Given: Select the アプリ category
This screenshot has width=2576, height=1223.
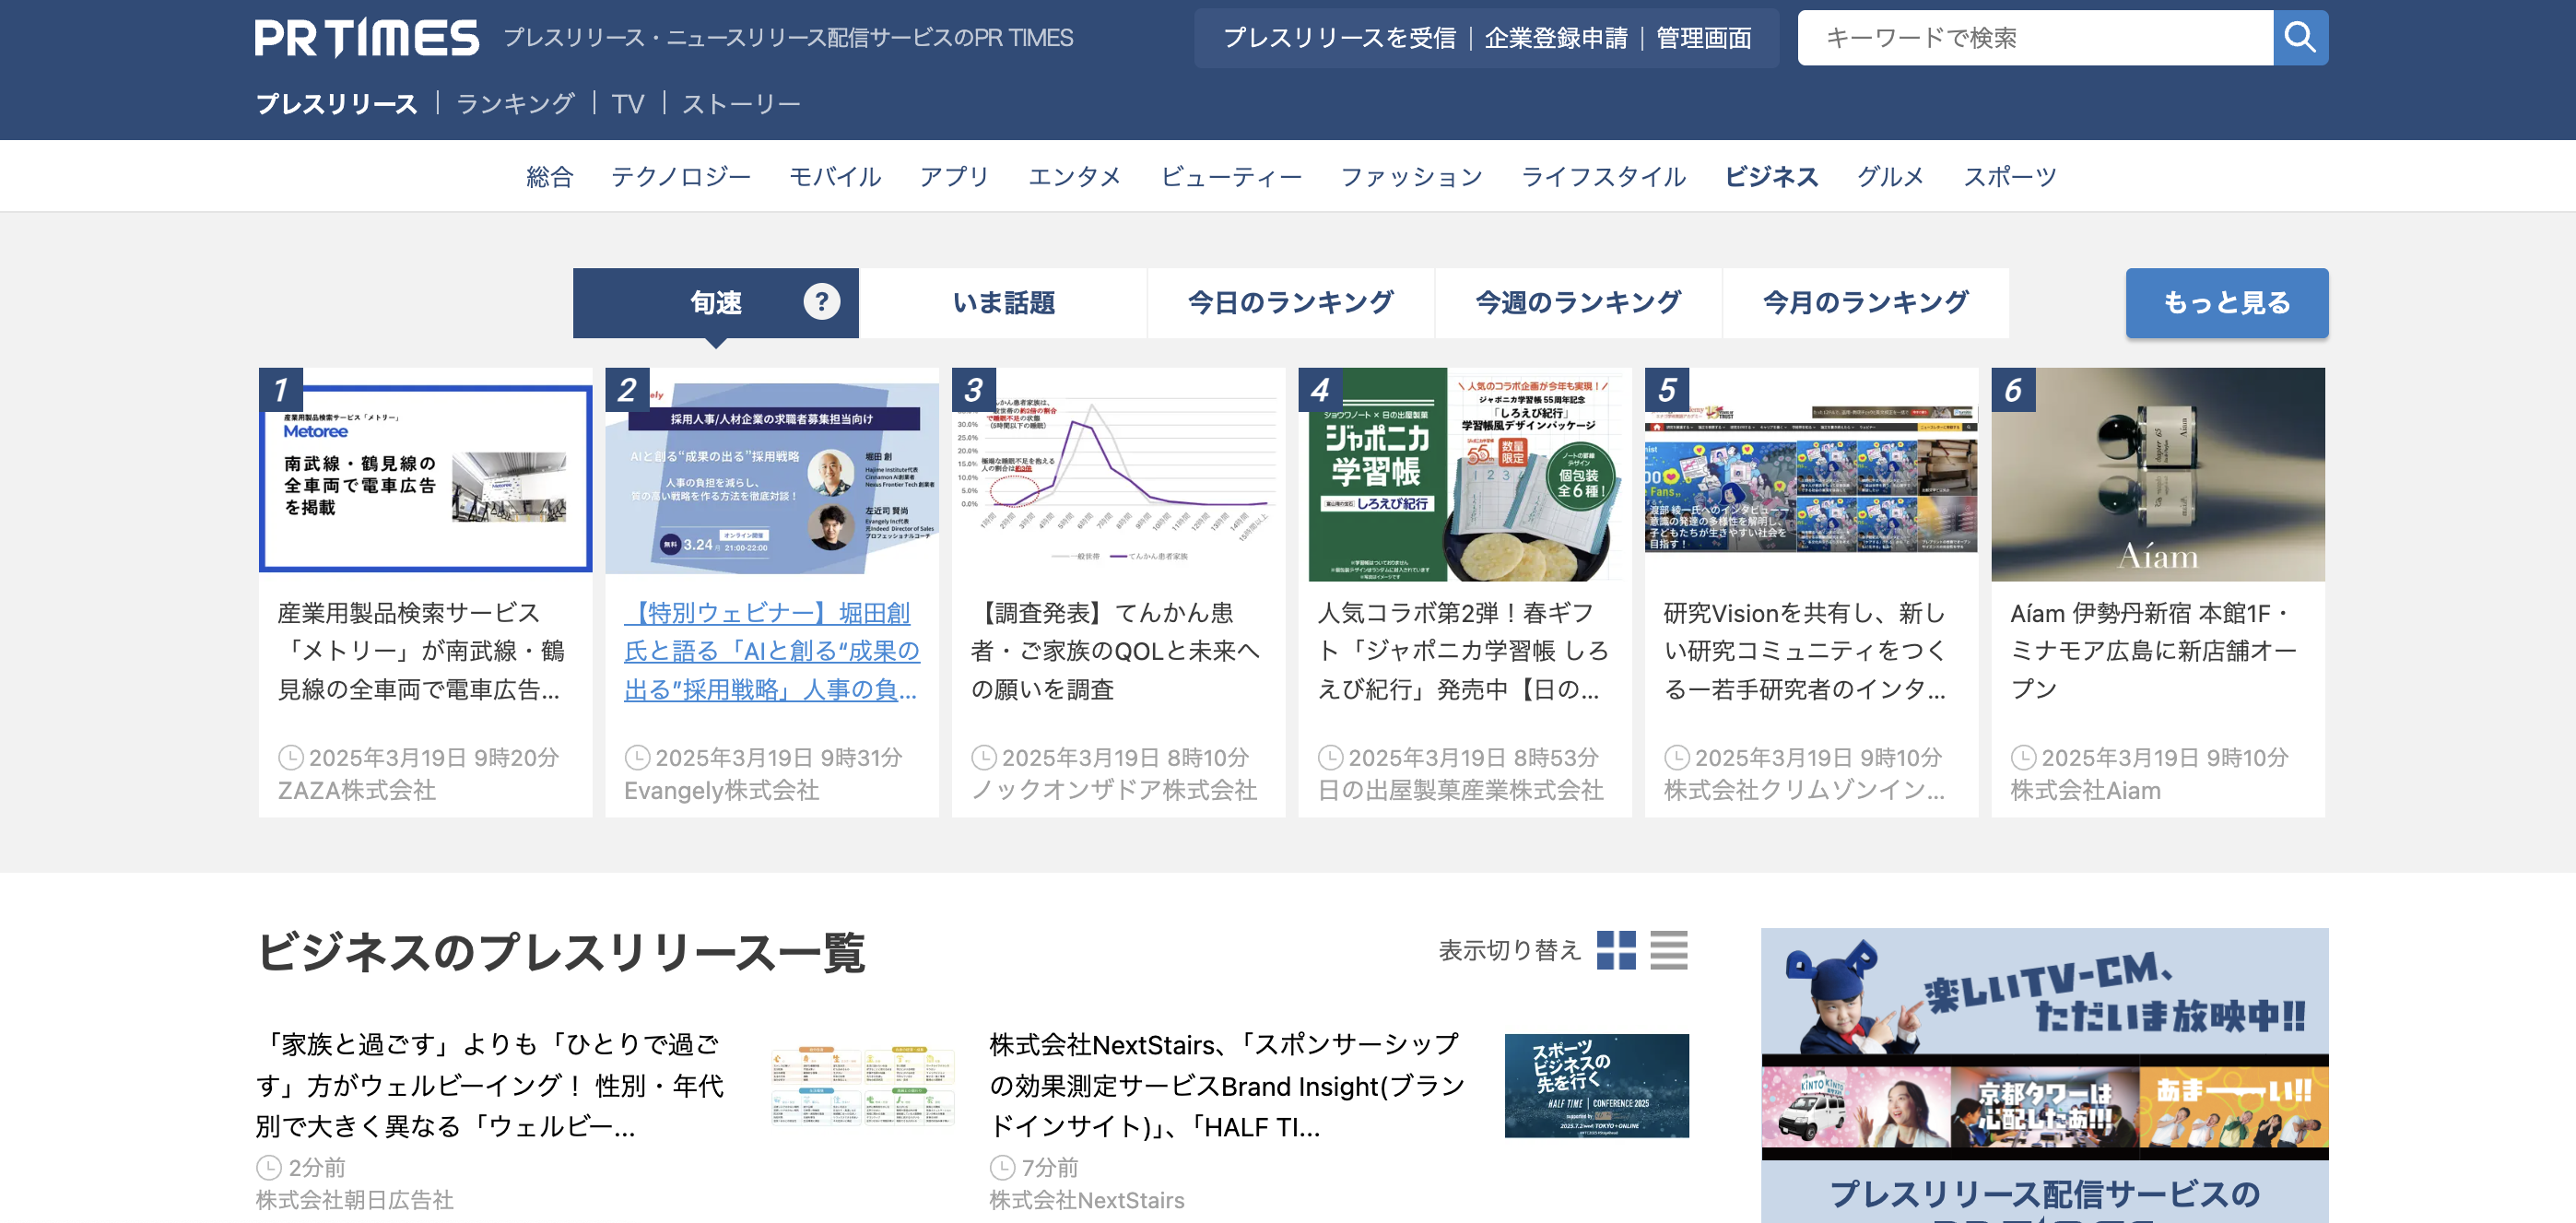Looking at the screenshot, I should tap(954, 177).
